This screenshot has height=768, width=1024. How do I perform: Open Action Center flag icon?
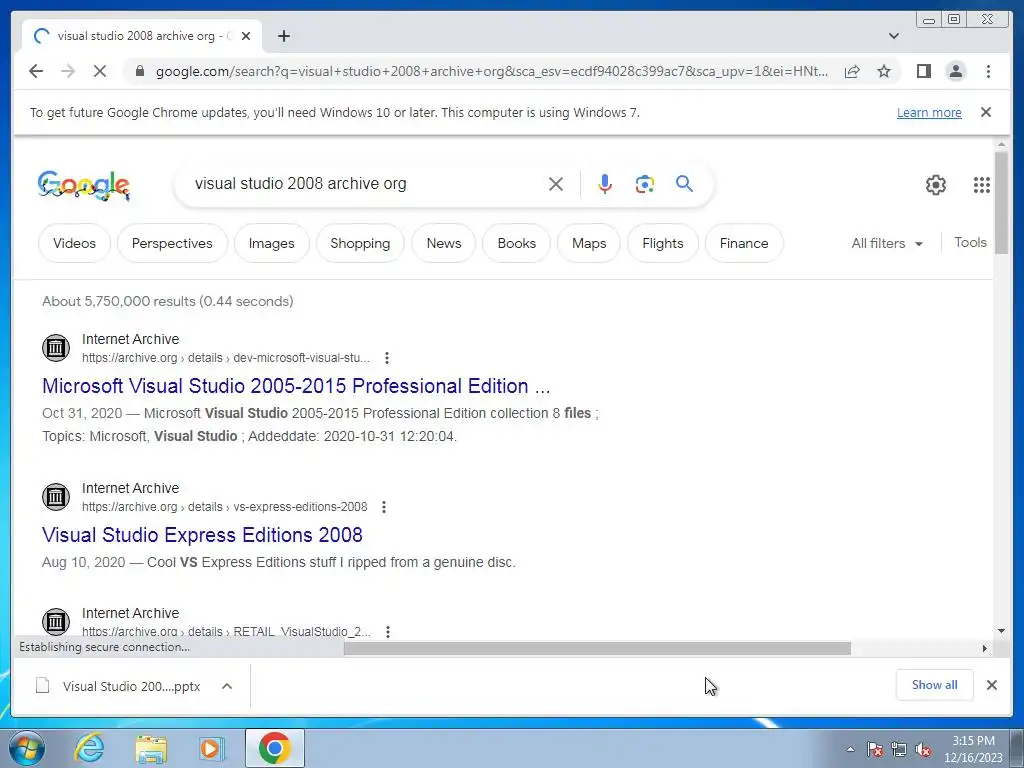coord(875,750)
